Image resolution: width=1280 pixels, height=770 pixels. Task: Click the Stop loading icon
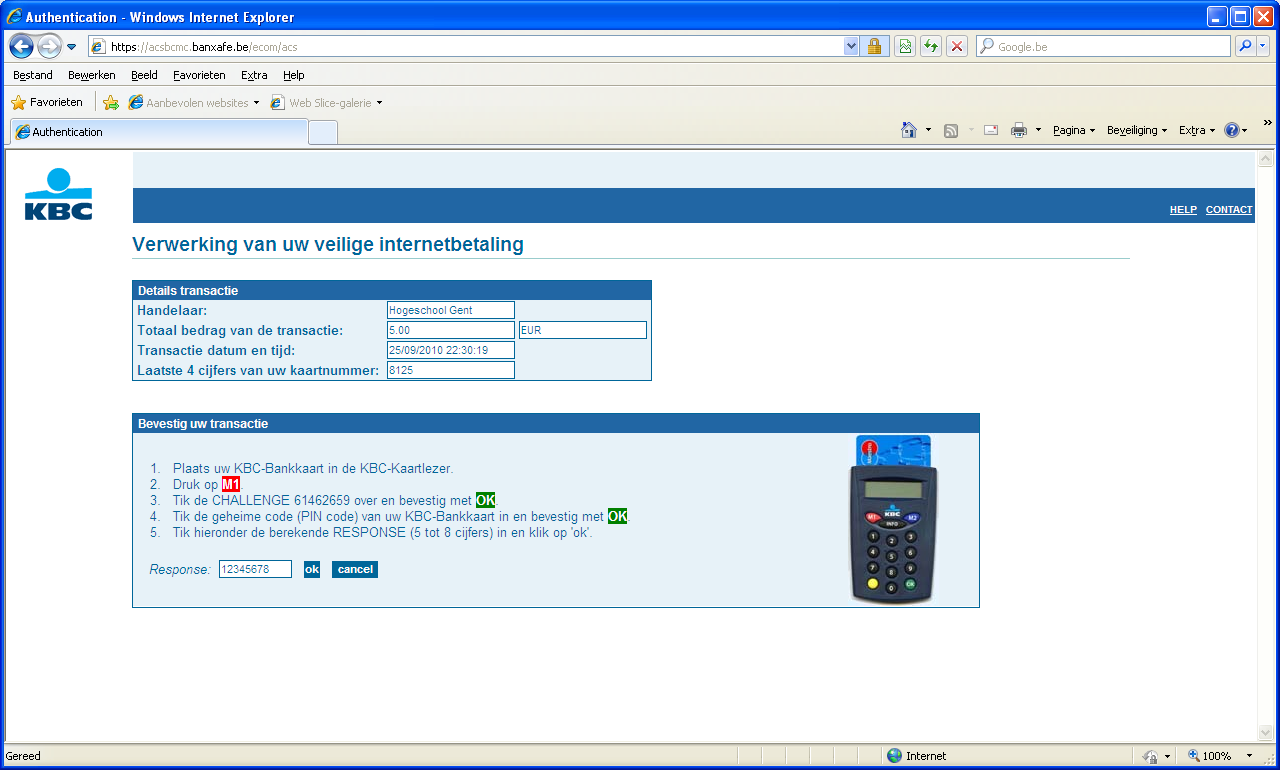[957, 46]
